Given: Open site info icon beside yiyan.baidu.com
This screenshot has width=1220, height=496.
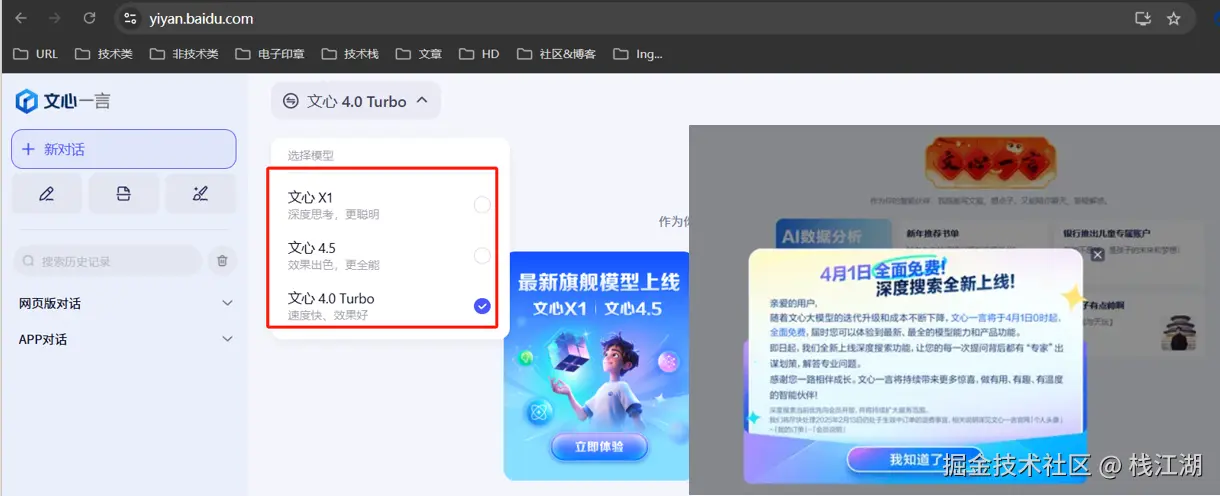Looking at the screenshot, I should pos(130,18).
